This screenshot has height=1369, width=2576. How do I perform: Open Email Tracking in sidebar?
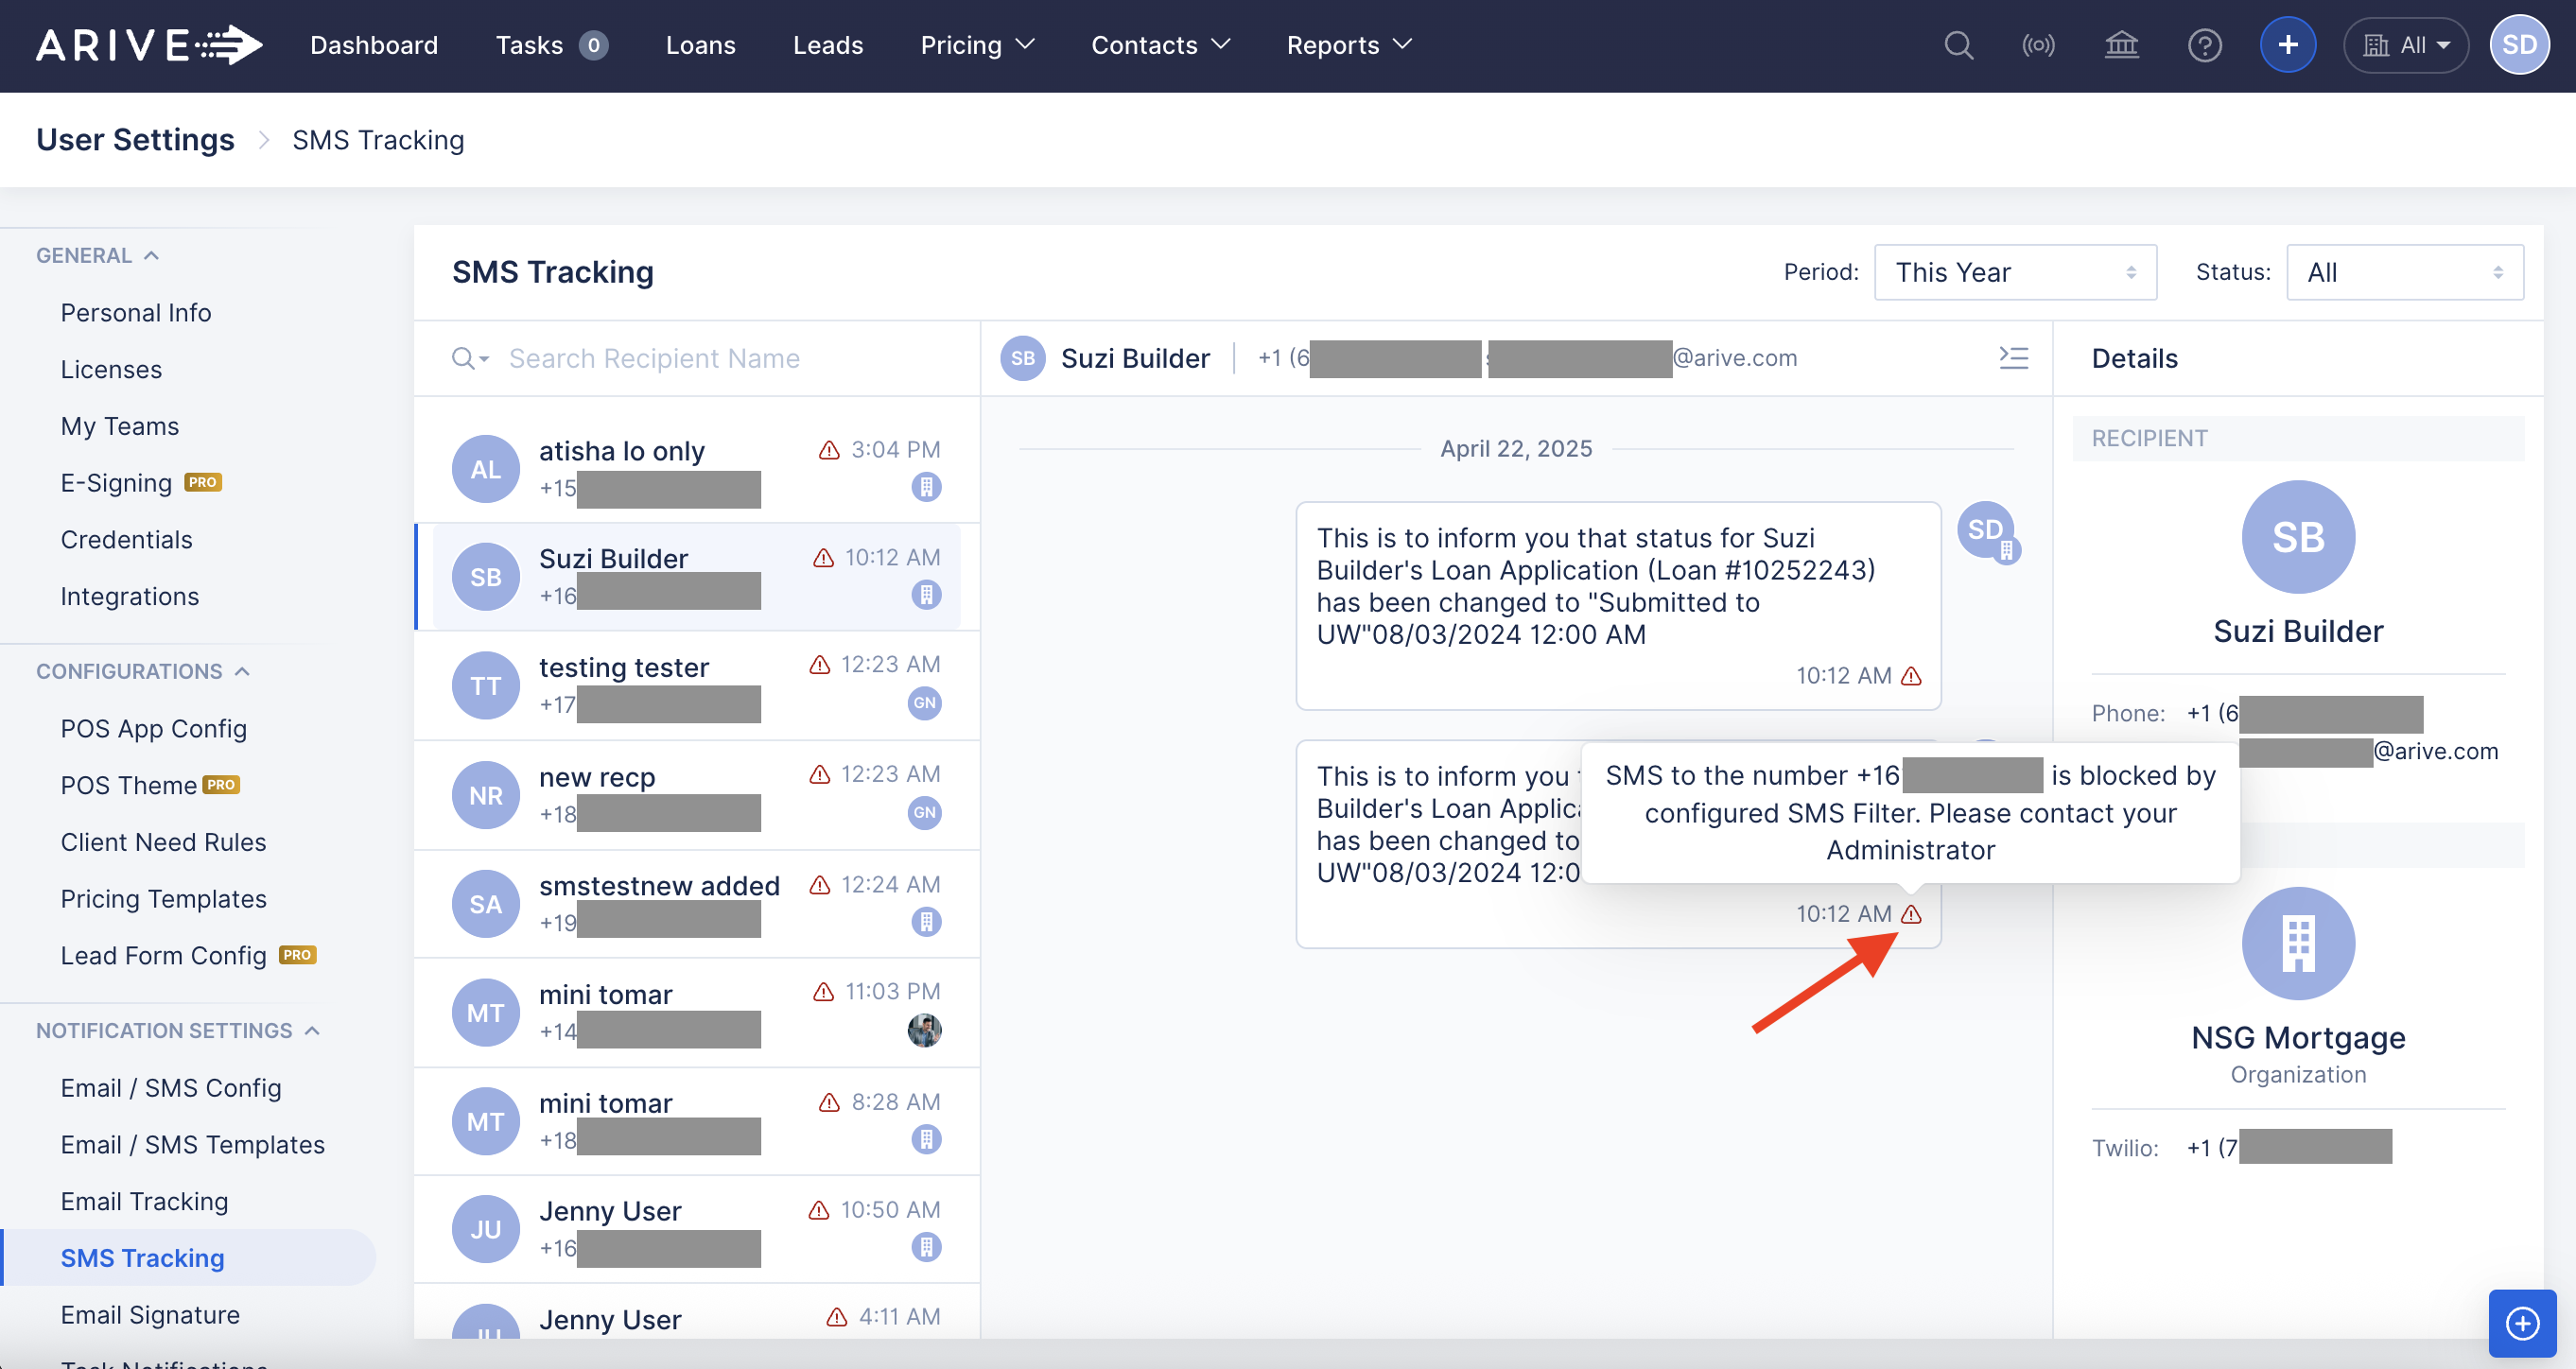(x=144, y=1201)
